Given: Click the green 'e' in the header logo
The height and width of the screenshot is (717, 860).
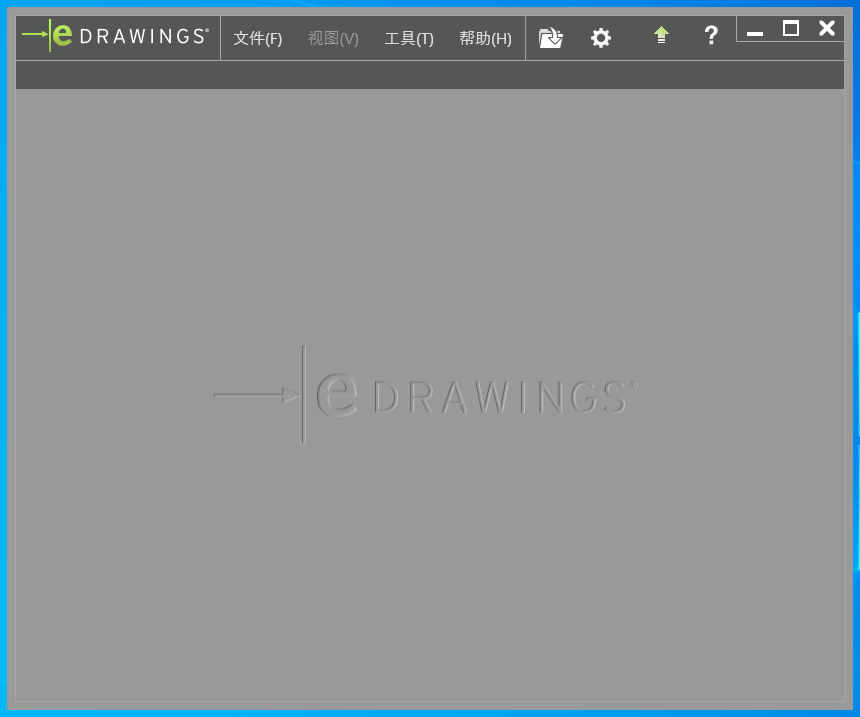Looking at the screenshot, I should coord(62,35).
